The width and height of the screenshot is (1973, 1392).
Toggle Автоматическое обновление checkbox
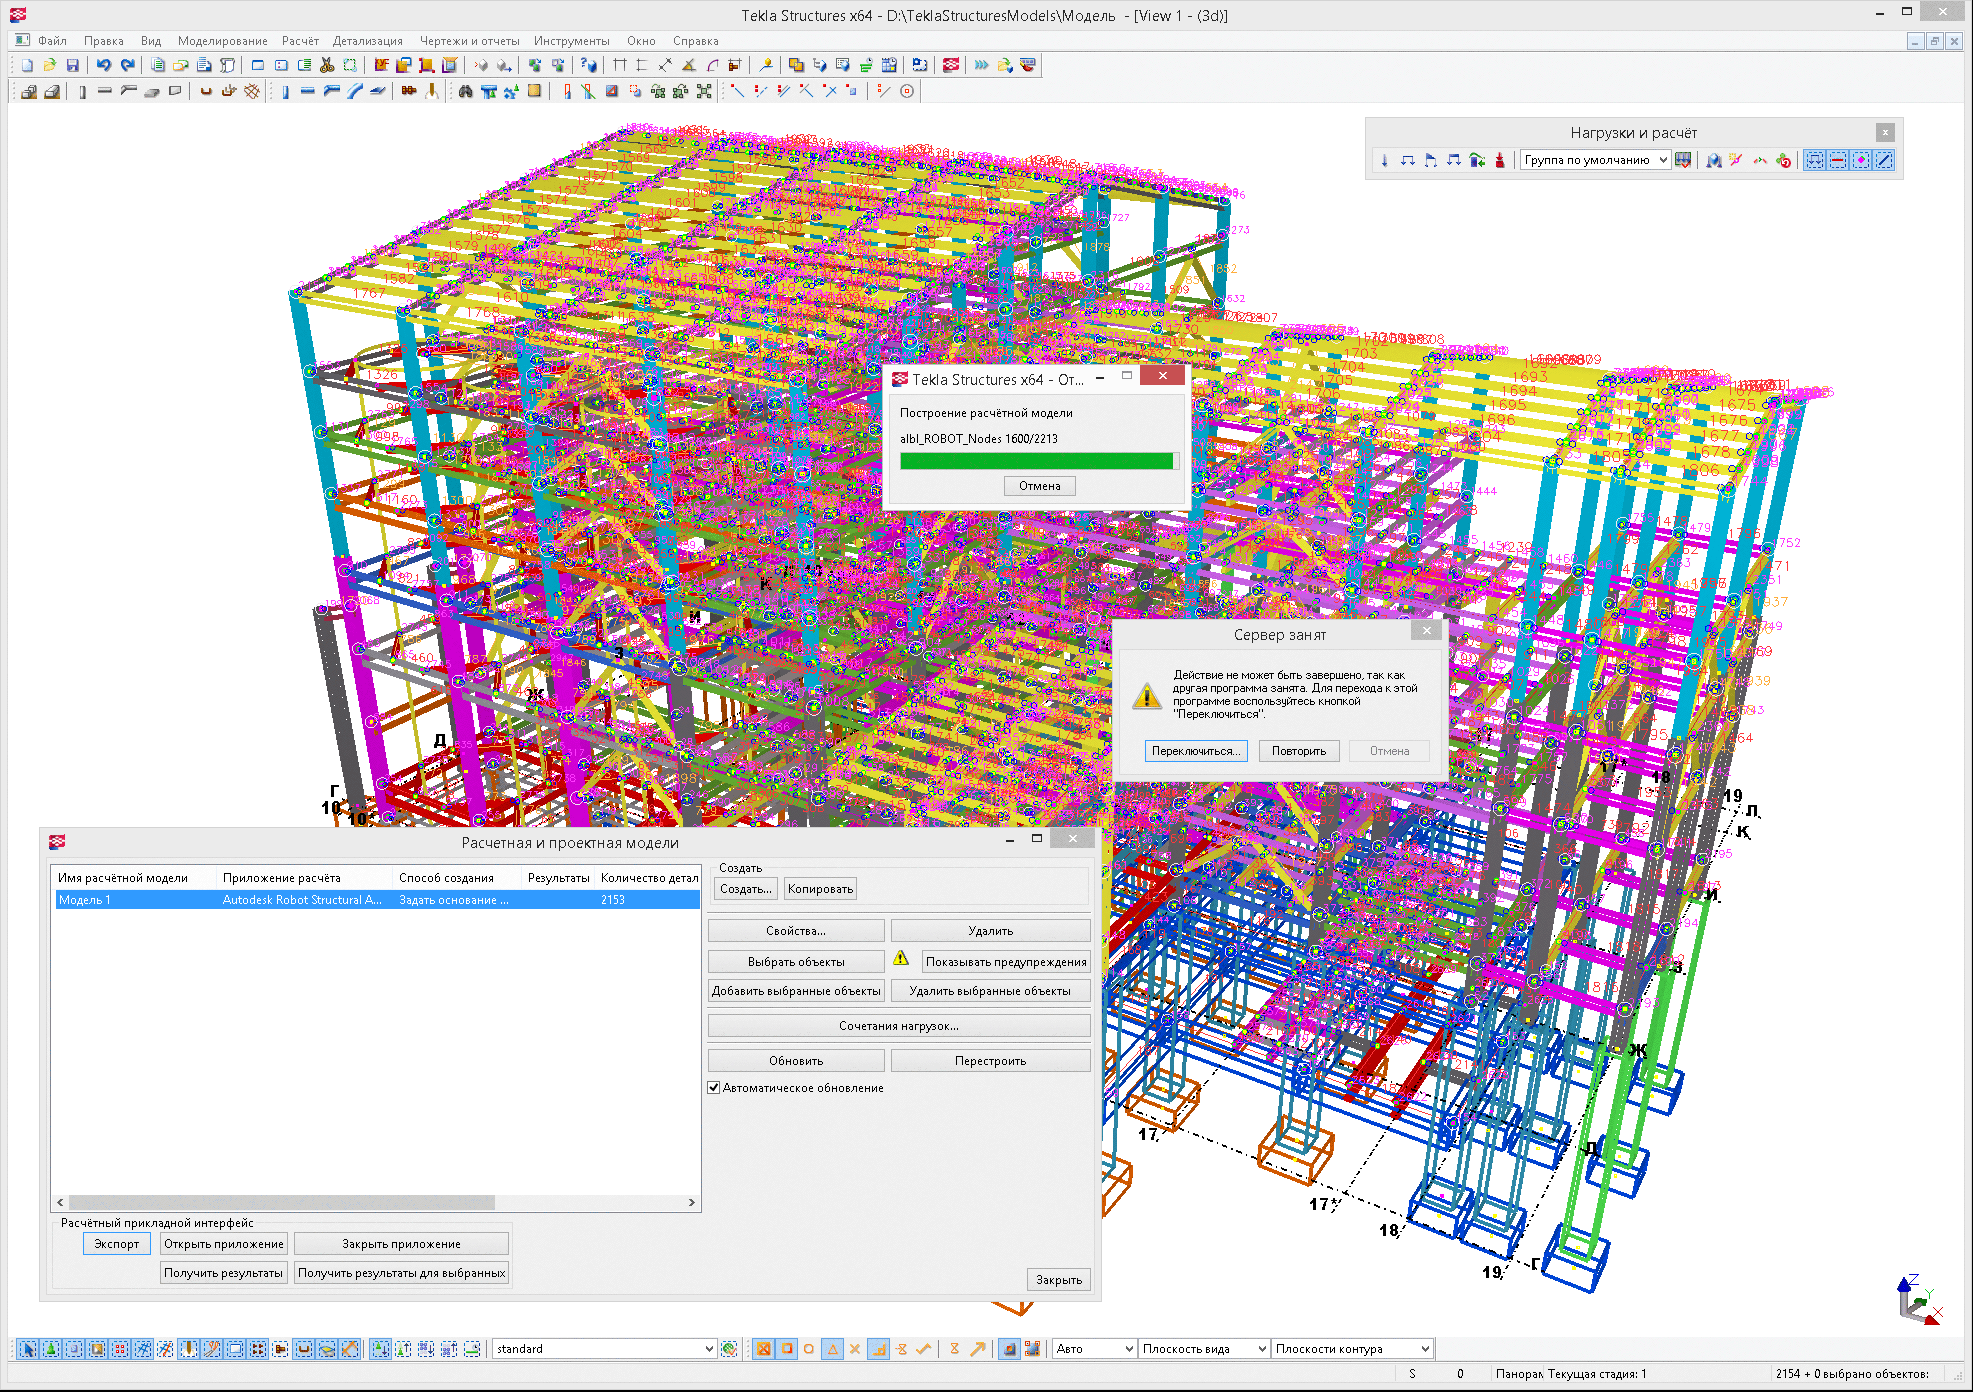coord(714,1088)
